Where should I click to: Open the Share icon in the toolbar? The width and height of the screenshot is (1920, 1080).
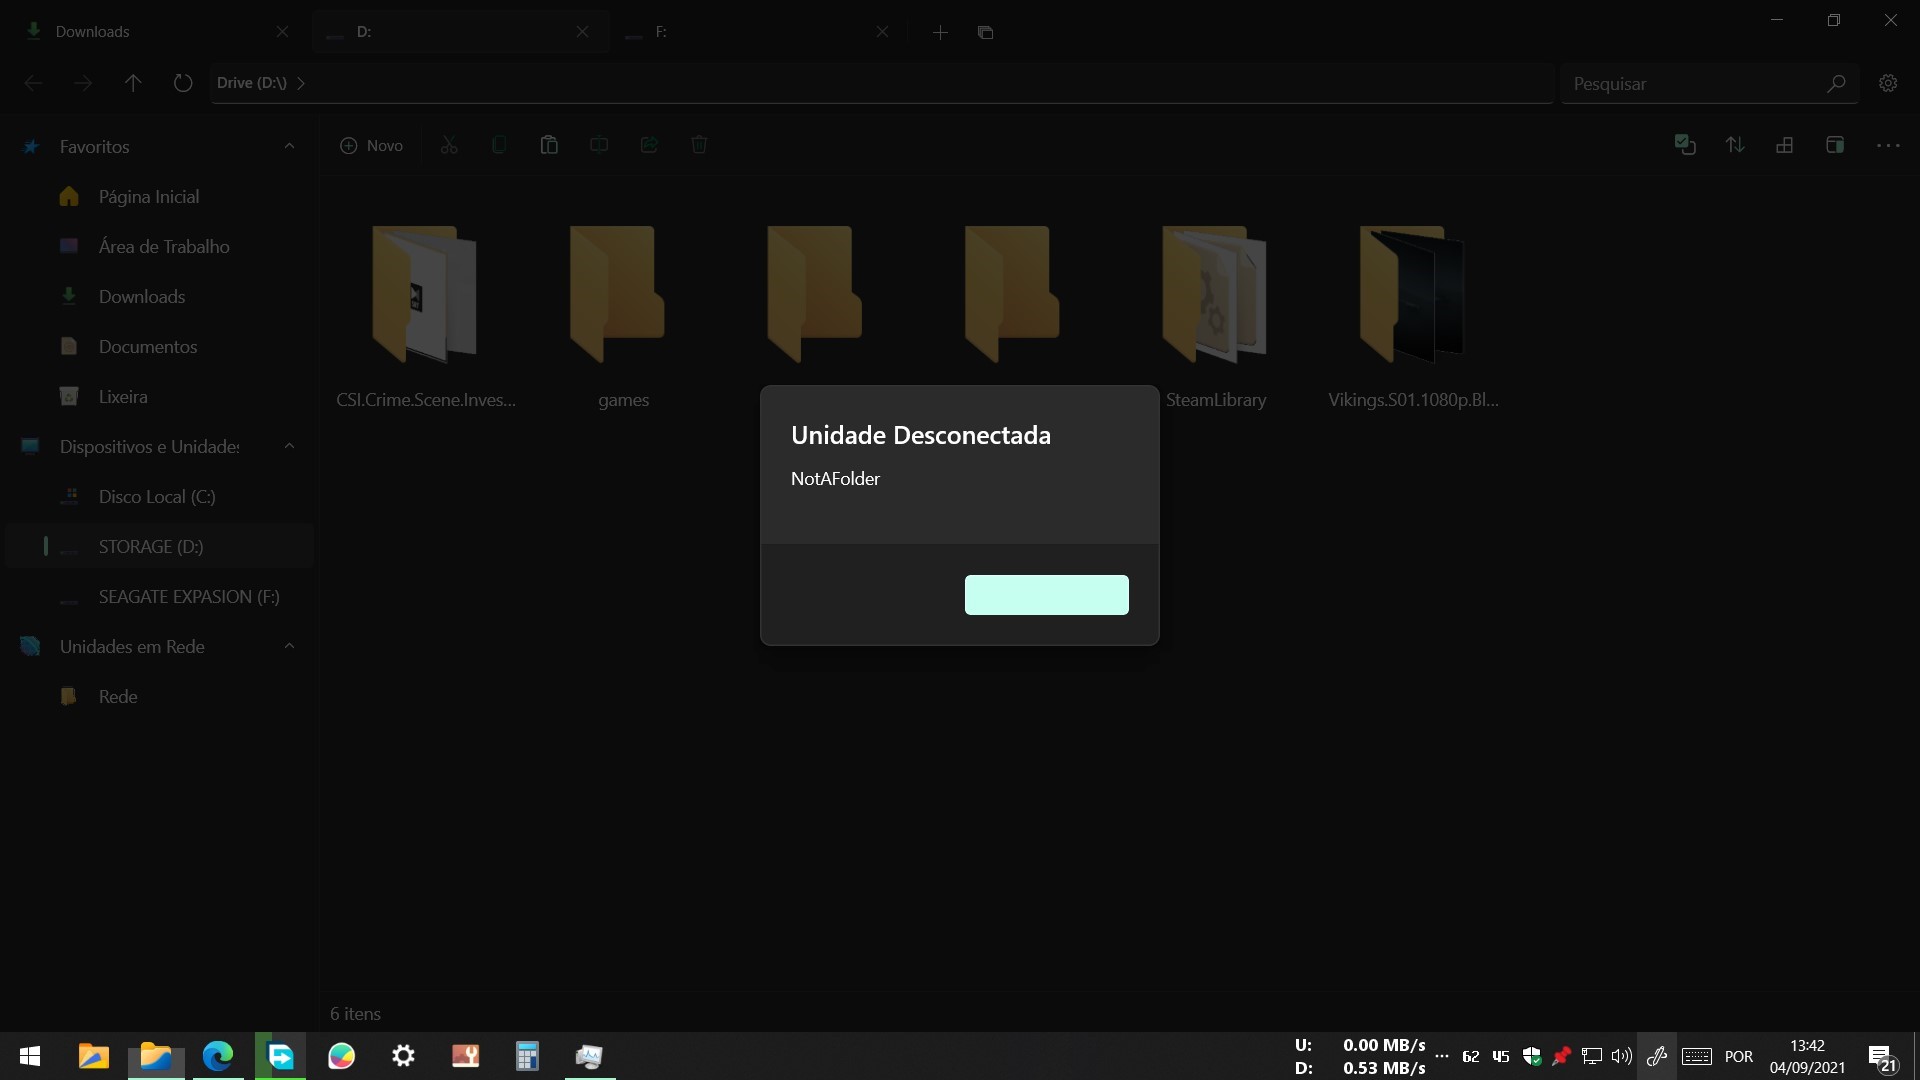(649, 145)
